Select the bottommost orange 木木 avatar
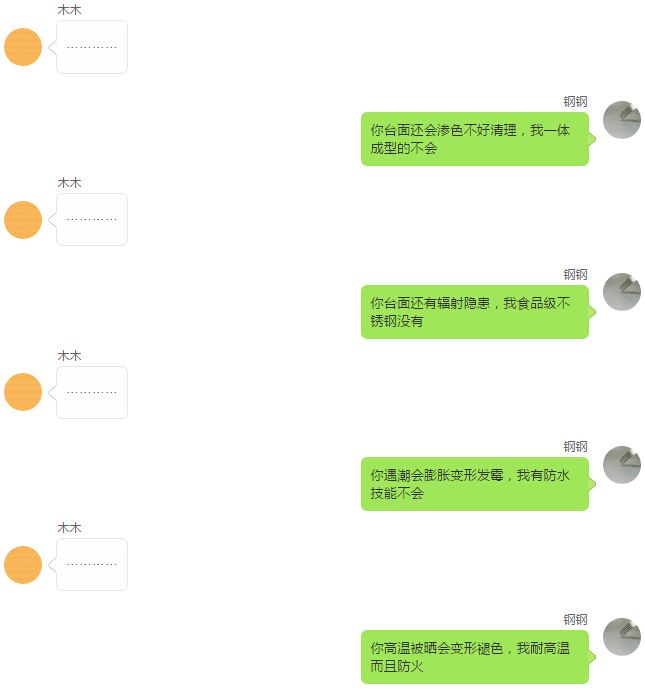Screen dimensions: 645x691 point(23,565)
